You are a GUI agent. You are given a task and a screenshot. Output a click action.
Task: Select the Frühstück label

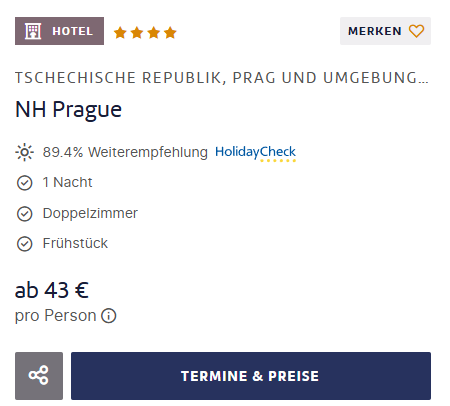coord(75,243)
